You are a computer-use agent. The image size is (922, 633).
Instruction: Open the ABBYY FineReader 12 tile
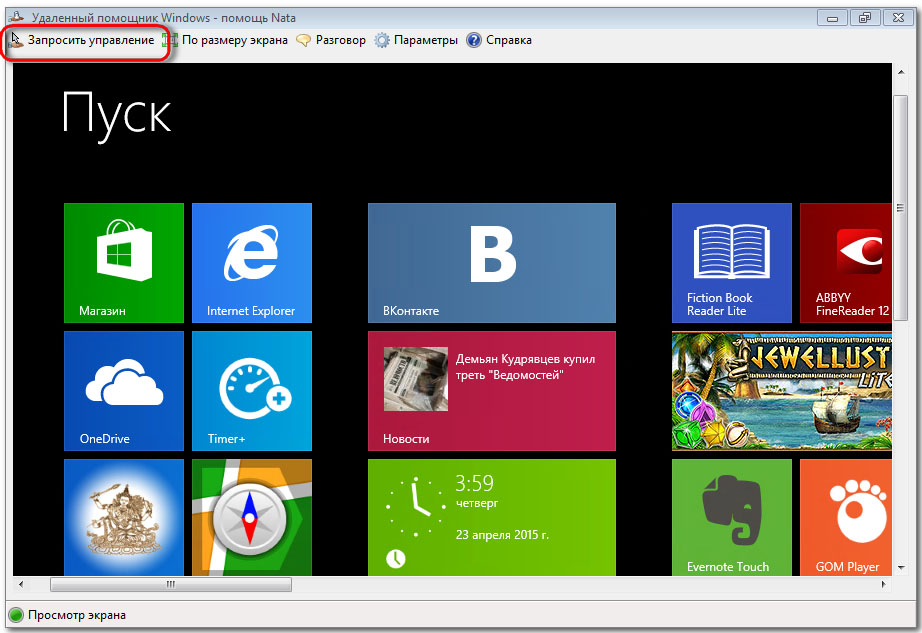846,263
